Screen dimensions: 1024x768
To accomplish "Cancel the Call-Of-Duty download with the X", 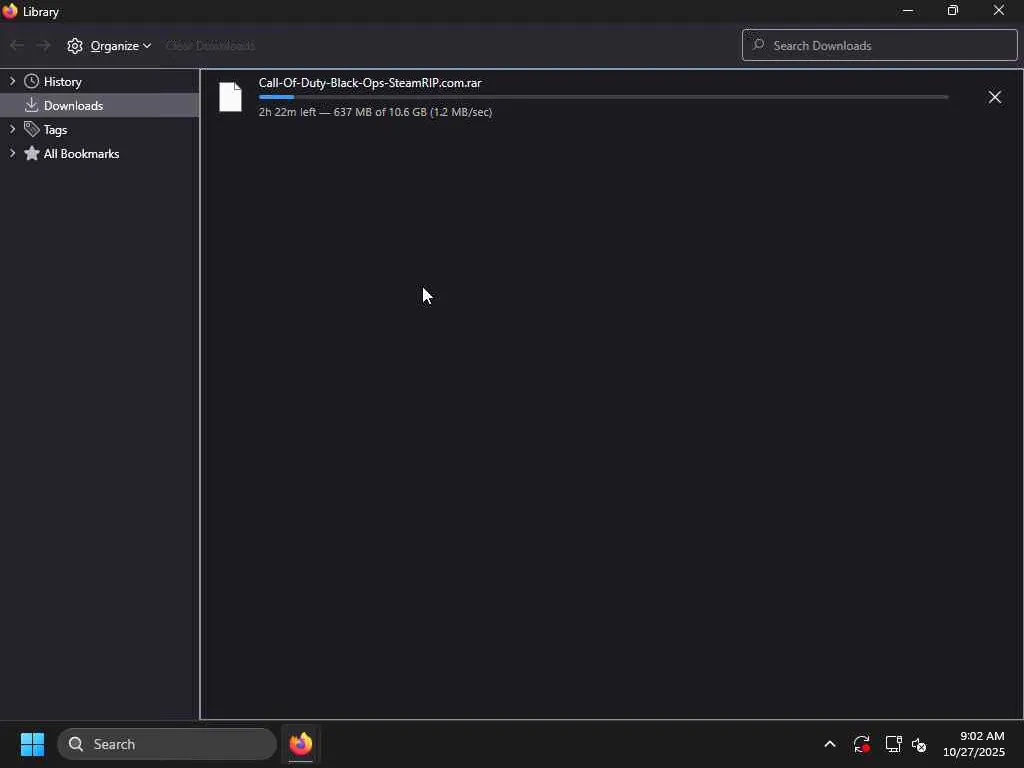I will pyautogui.click(x=994, y=97).
